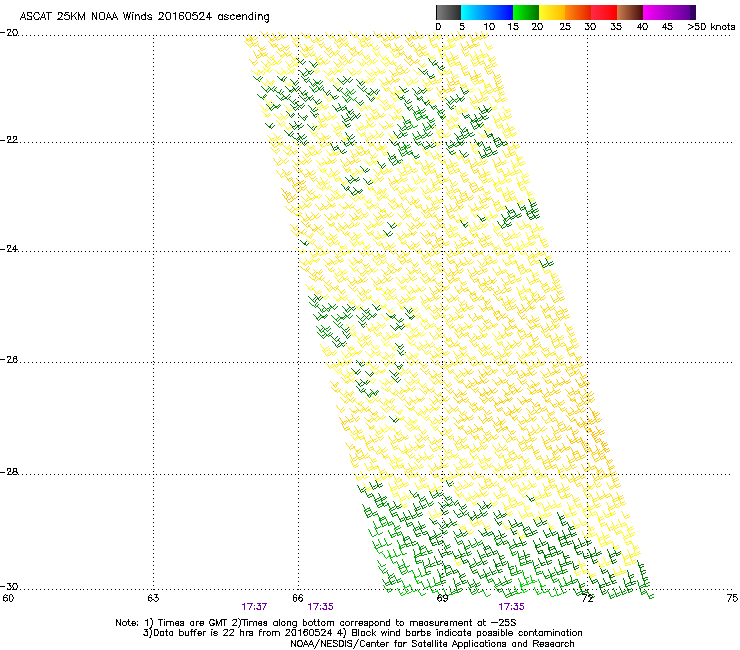The height and width of the screenshot is (650, 740).
Task: Click the '-20' latitude axis label
Action: click(x=9, y=33)
